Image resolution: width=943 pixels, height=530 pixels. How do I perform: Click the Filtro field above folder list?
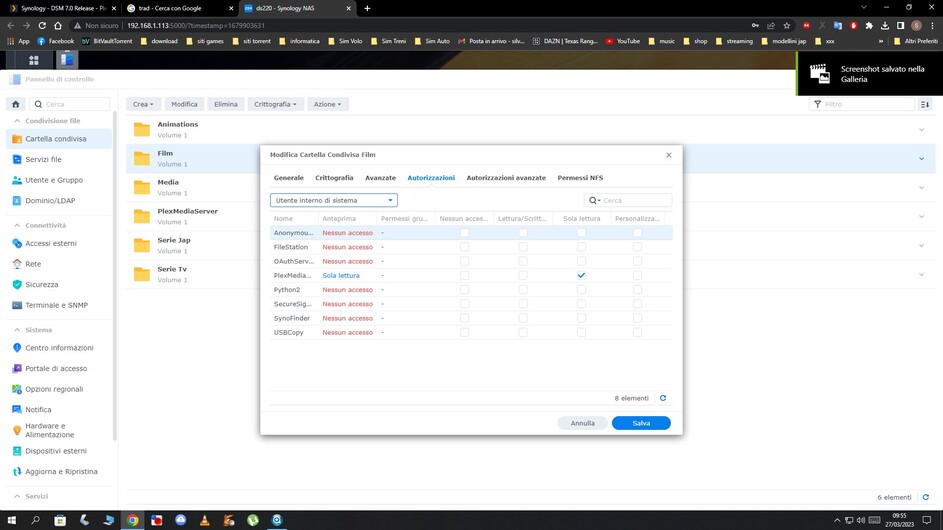click(x=862, y=104)
